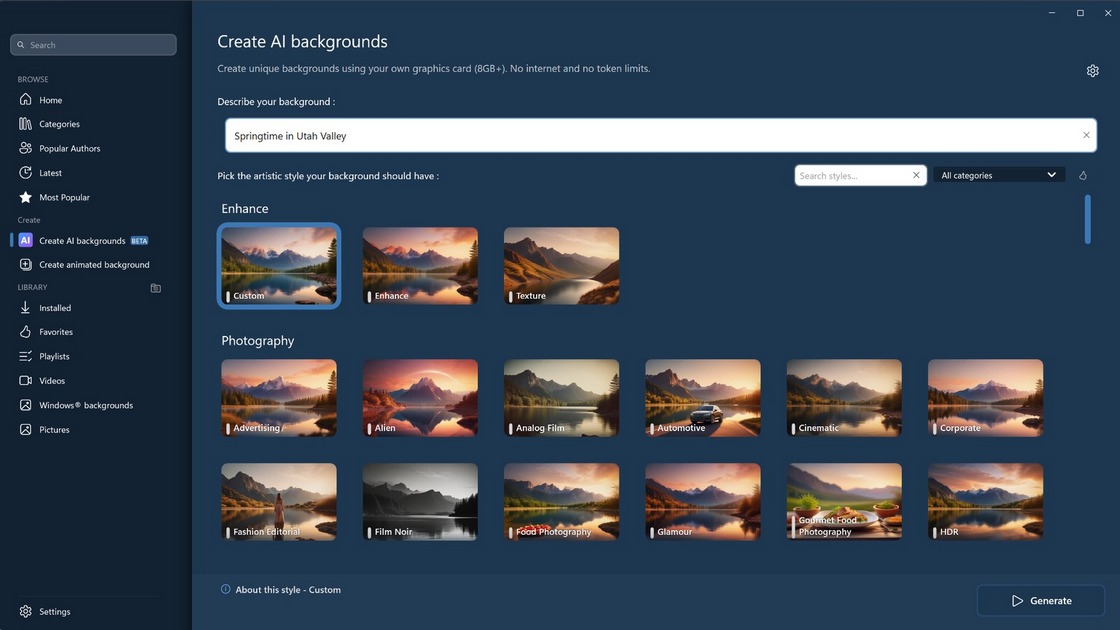This screenshot has width=1120, height=630.
Task: Choose the Analog Film style
Action: click(561, 398)
